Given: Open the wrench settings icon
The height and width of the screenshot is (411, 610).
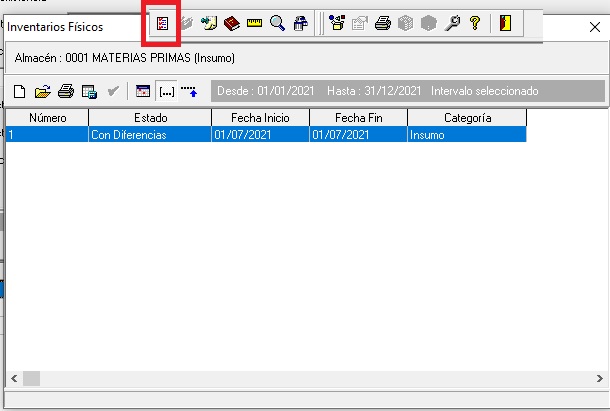Looking at the screenshot, I should [452, 23].
